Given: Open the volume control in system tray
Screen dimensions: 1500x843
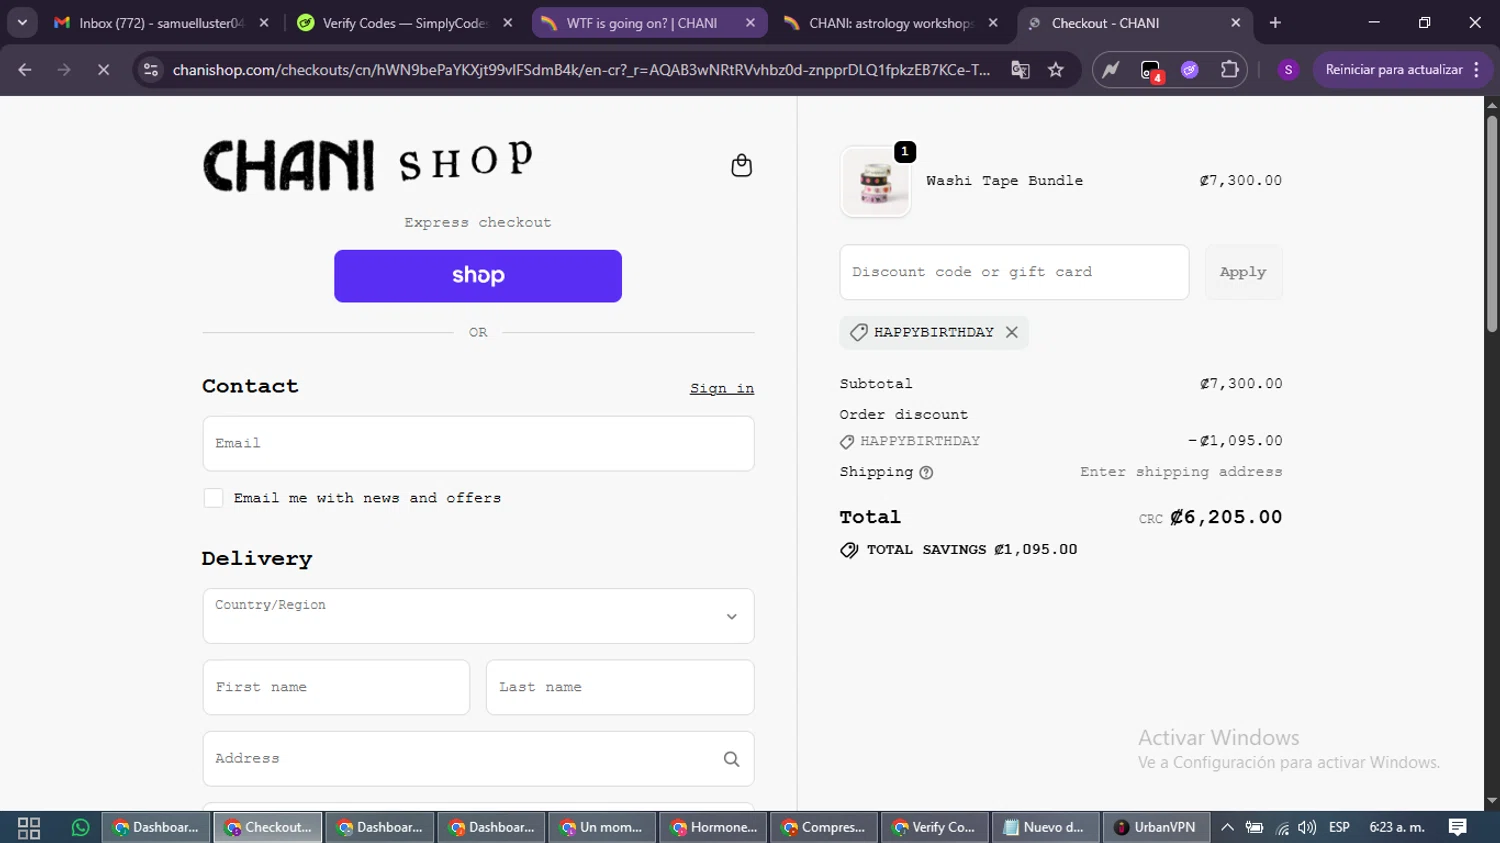Looking at the screenshot, I should 1307,828.
